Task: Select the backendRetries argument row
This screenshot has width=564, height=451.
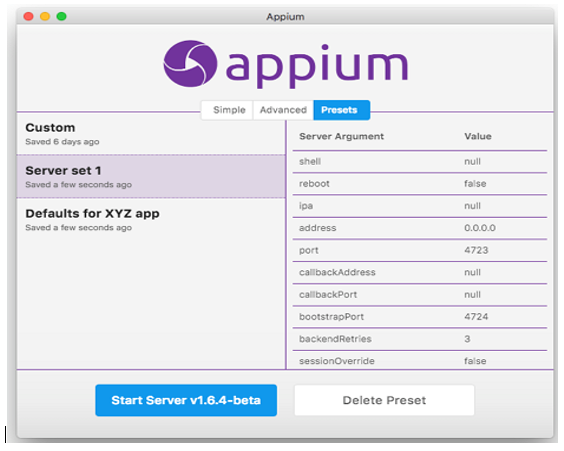Action: tap(420, 339)
